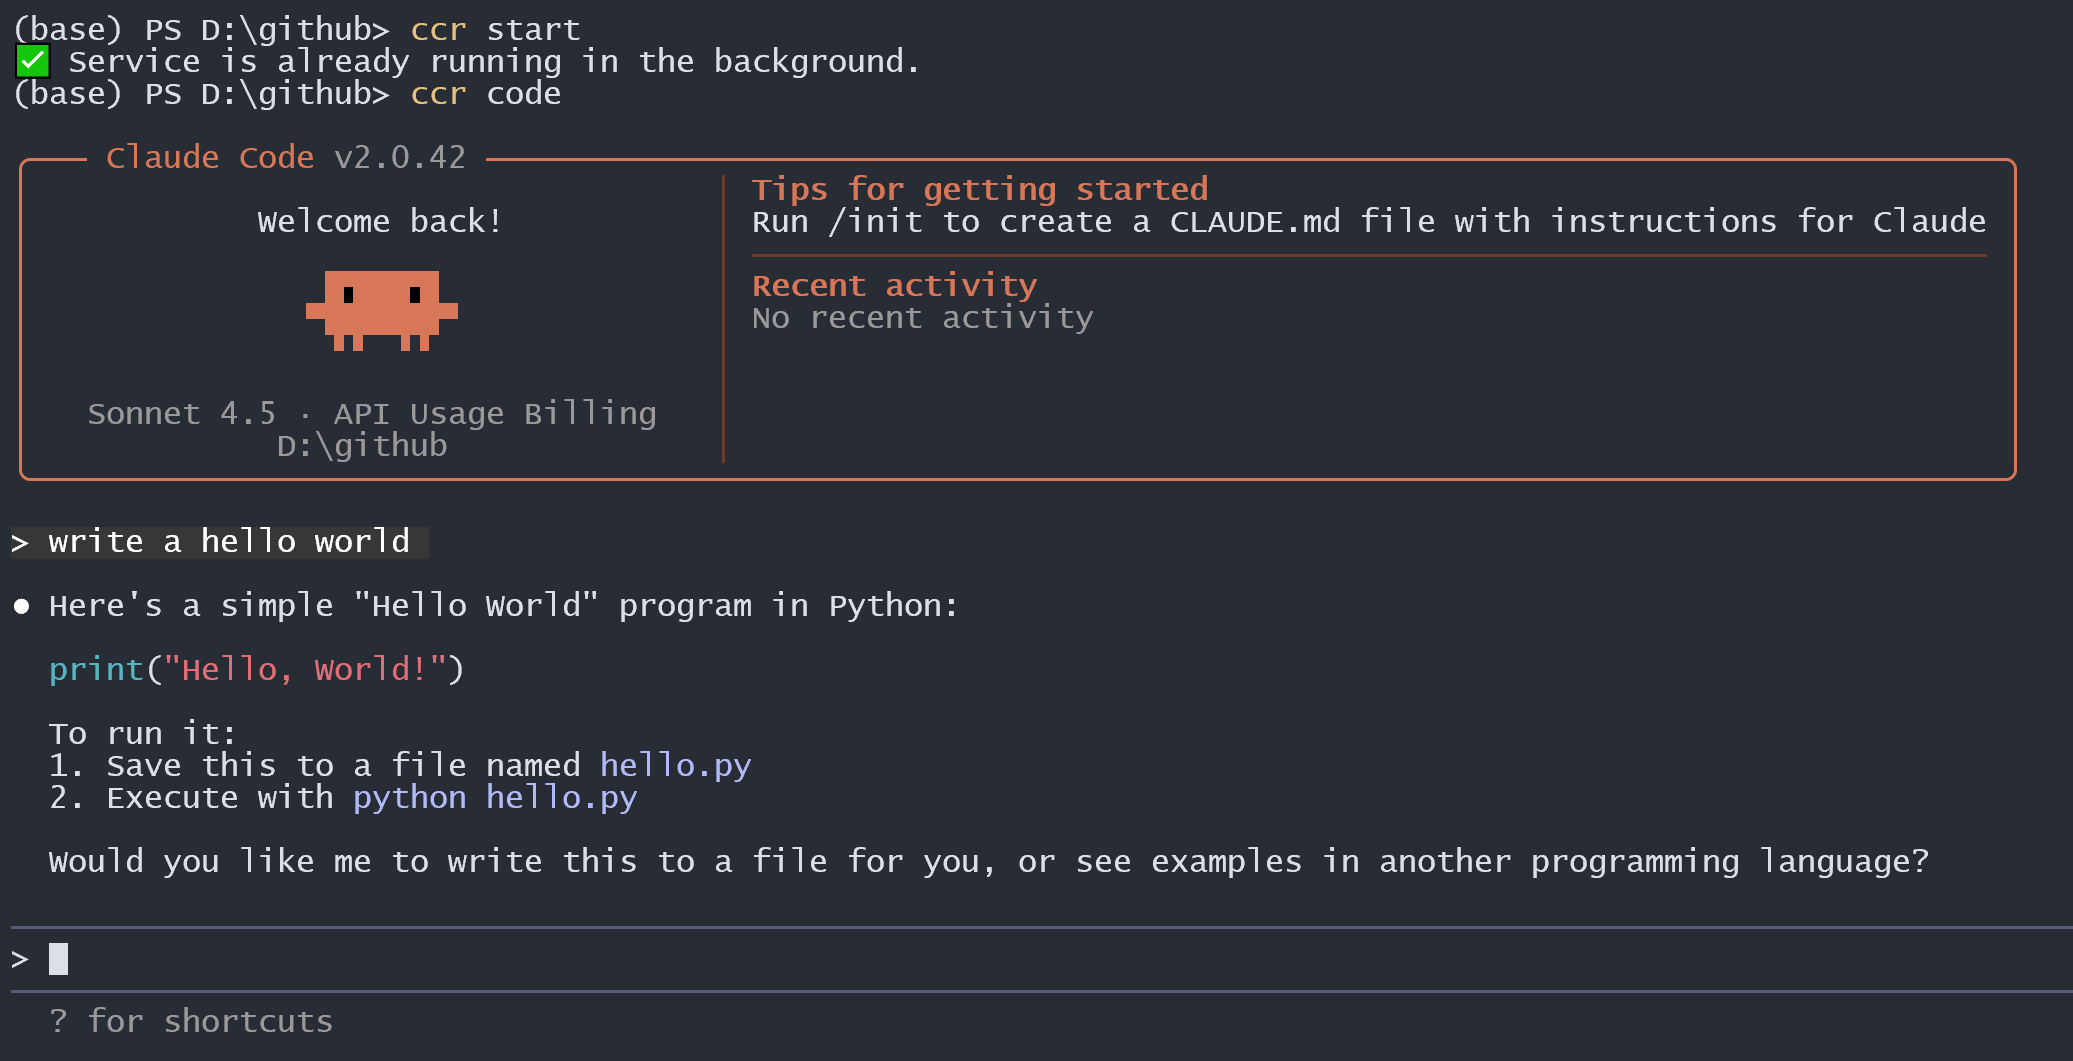Click the "Sonnet 4.5" model label
2073x1061 pixels.
[x=181, y=414]
